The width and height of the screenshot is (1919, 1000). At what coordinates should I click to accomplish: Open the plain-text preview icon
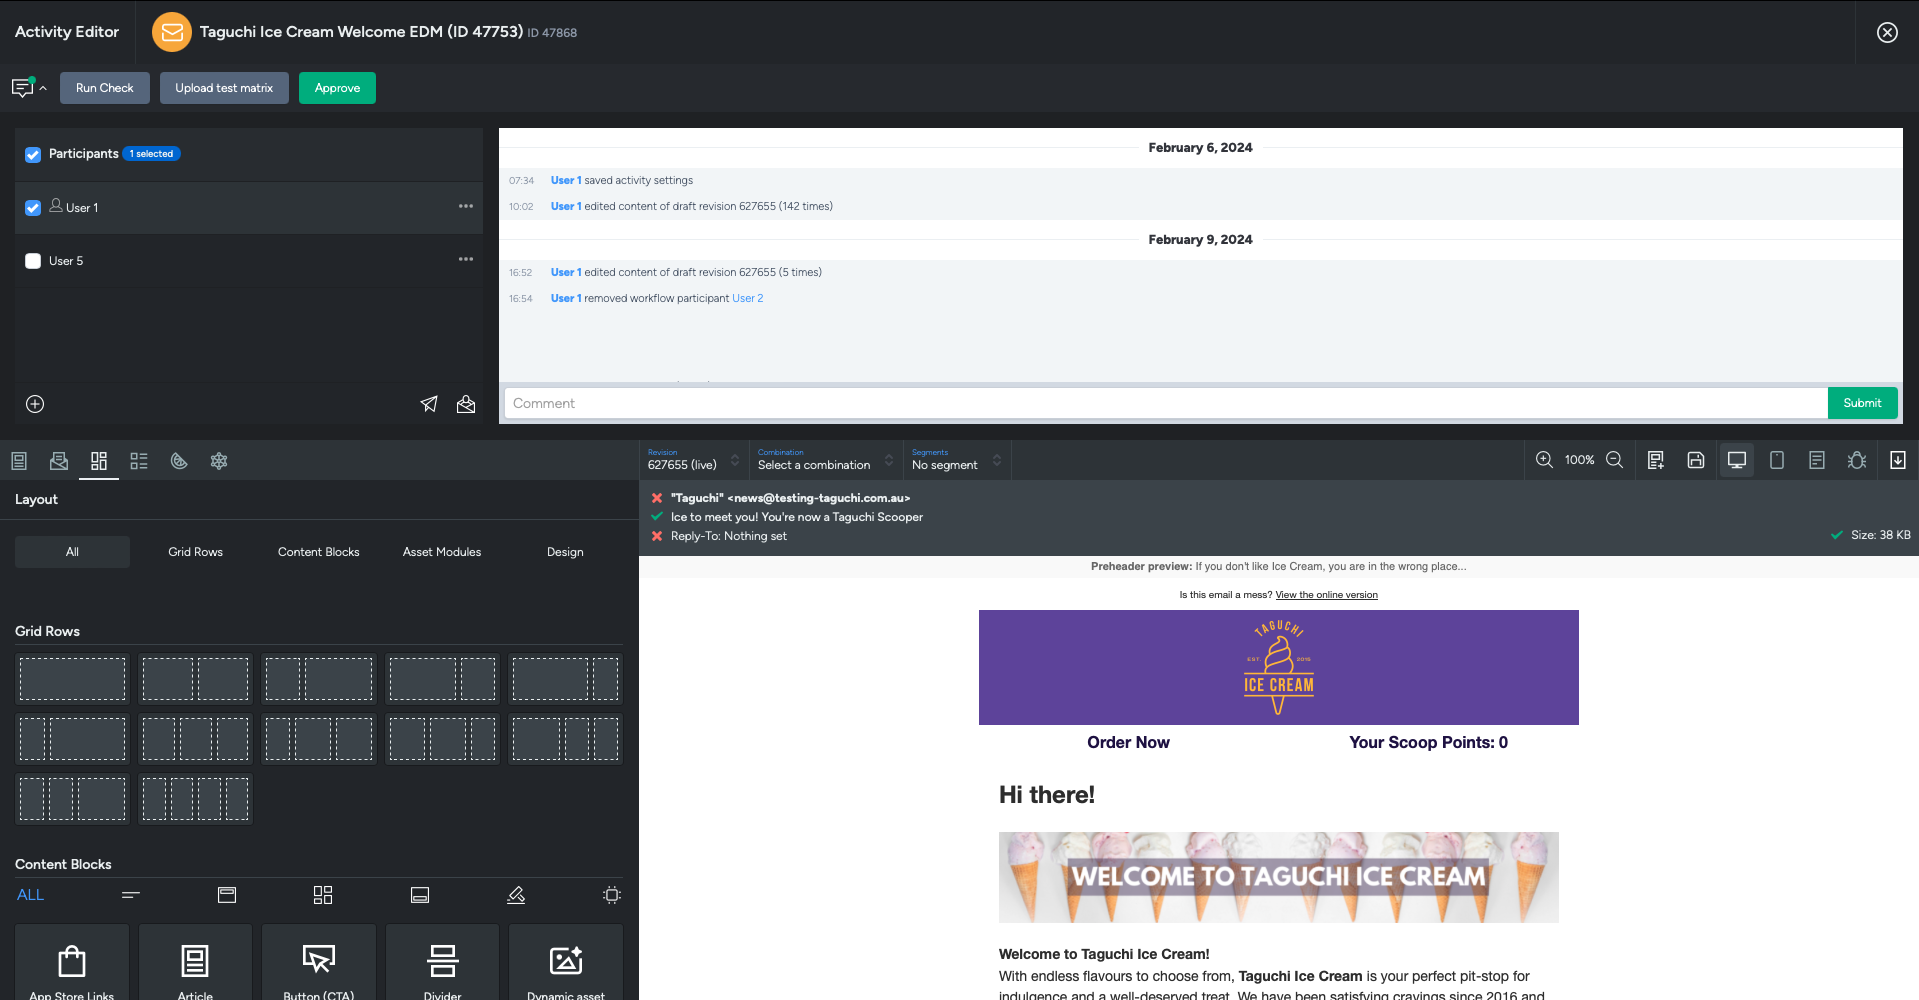pos(1817,460)
